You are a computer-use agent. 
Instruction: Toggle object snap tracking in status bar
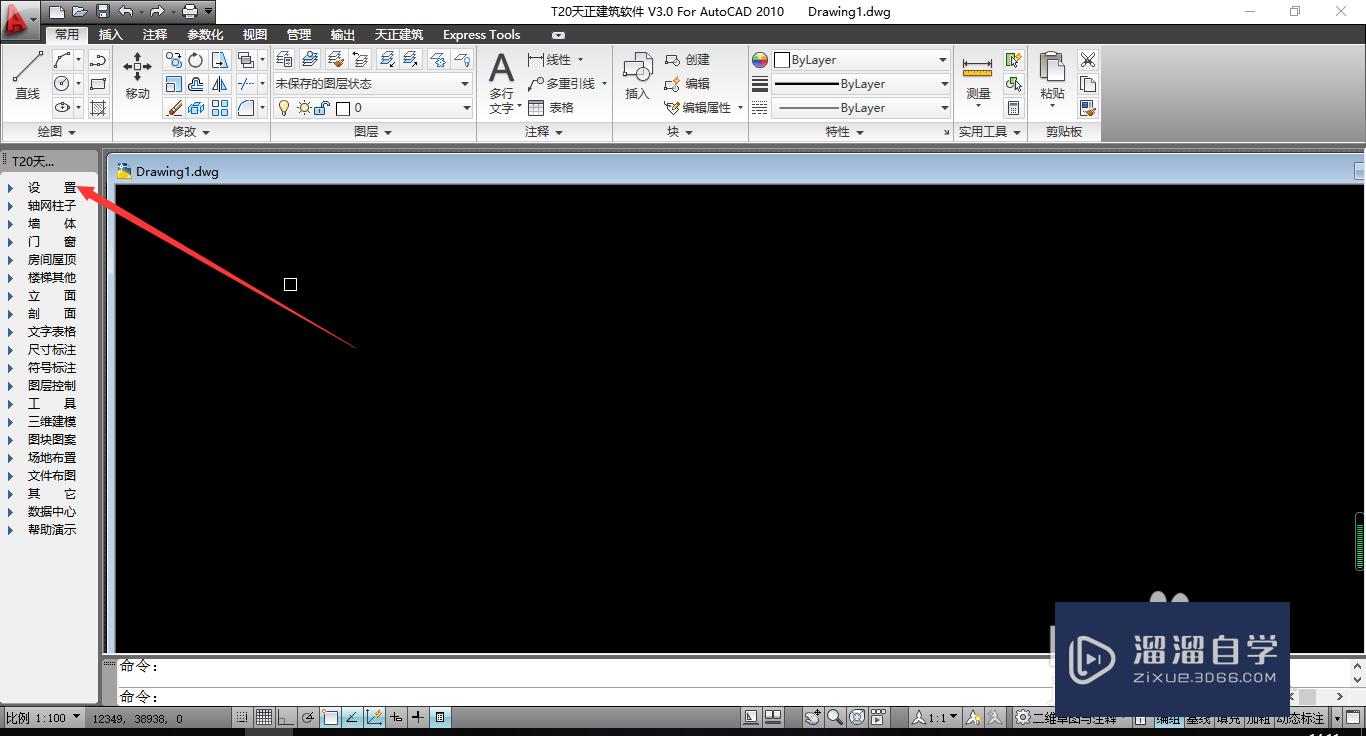[x=352, y=717]
